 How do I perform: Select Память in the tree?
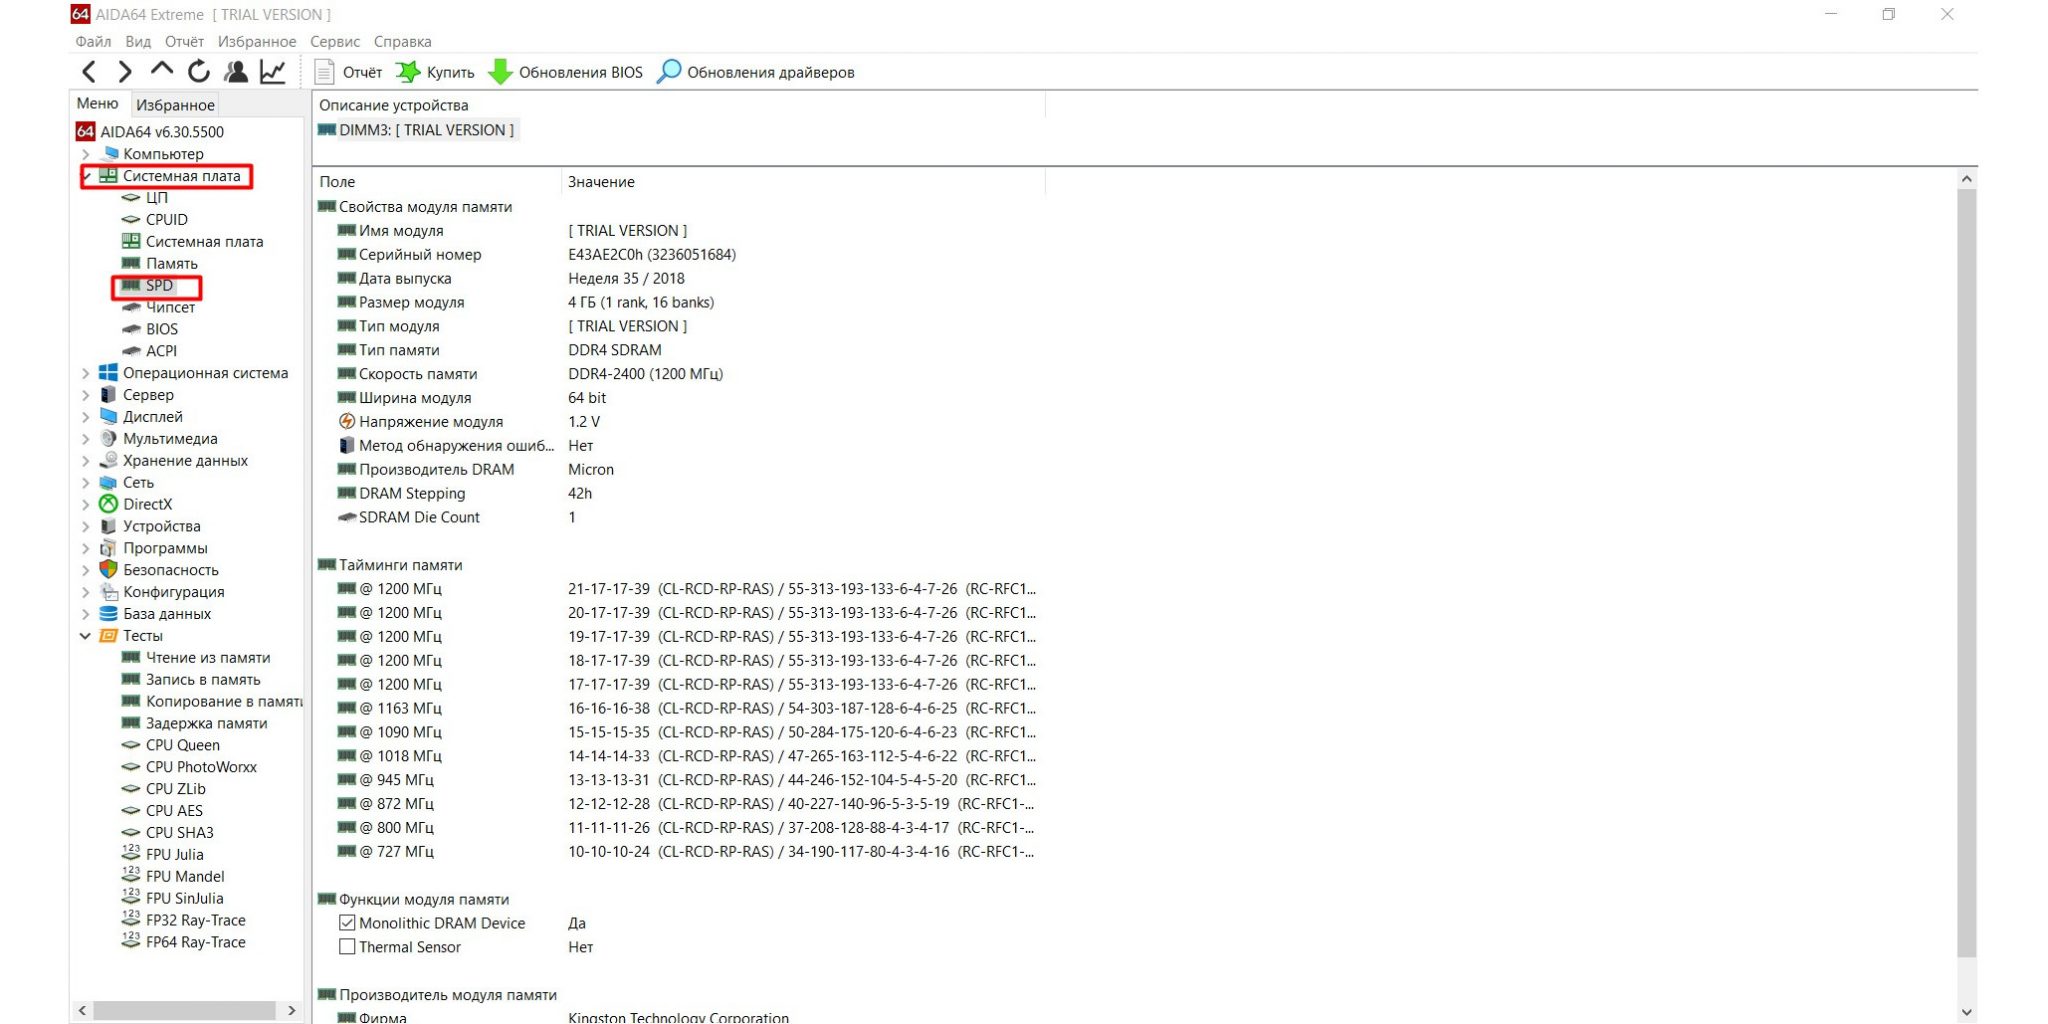pos(171,264)
